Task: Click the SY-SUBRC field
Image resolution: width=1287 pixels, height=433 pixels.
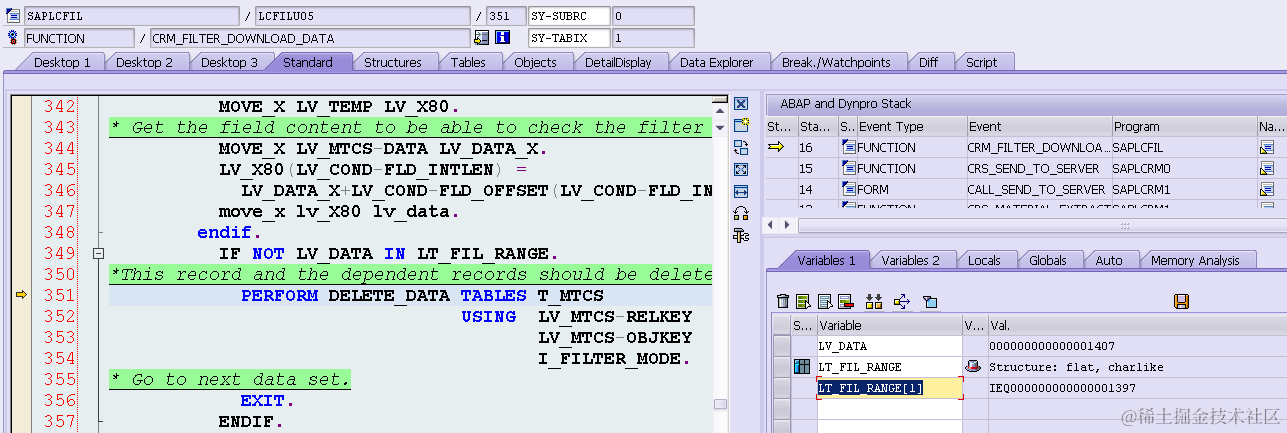Action: pyautogui.click(x=569, y=16)
